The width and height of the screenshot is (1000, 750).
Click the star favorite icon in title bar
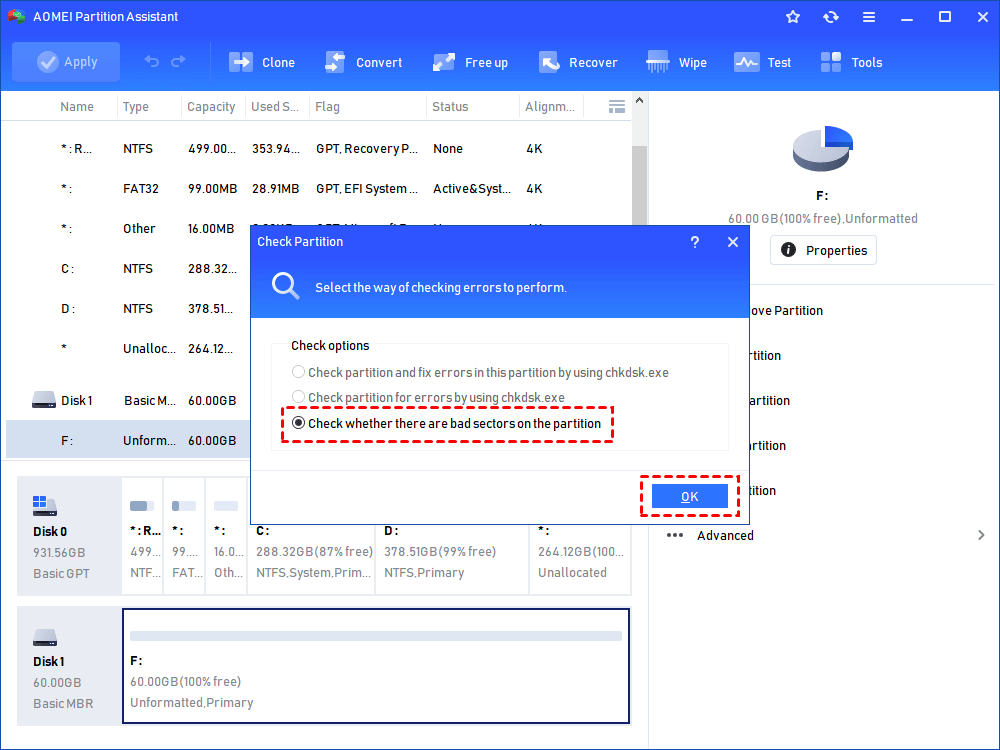(793, 17)
